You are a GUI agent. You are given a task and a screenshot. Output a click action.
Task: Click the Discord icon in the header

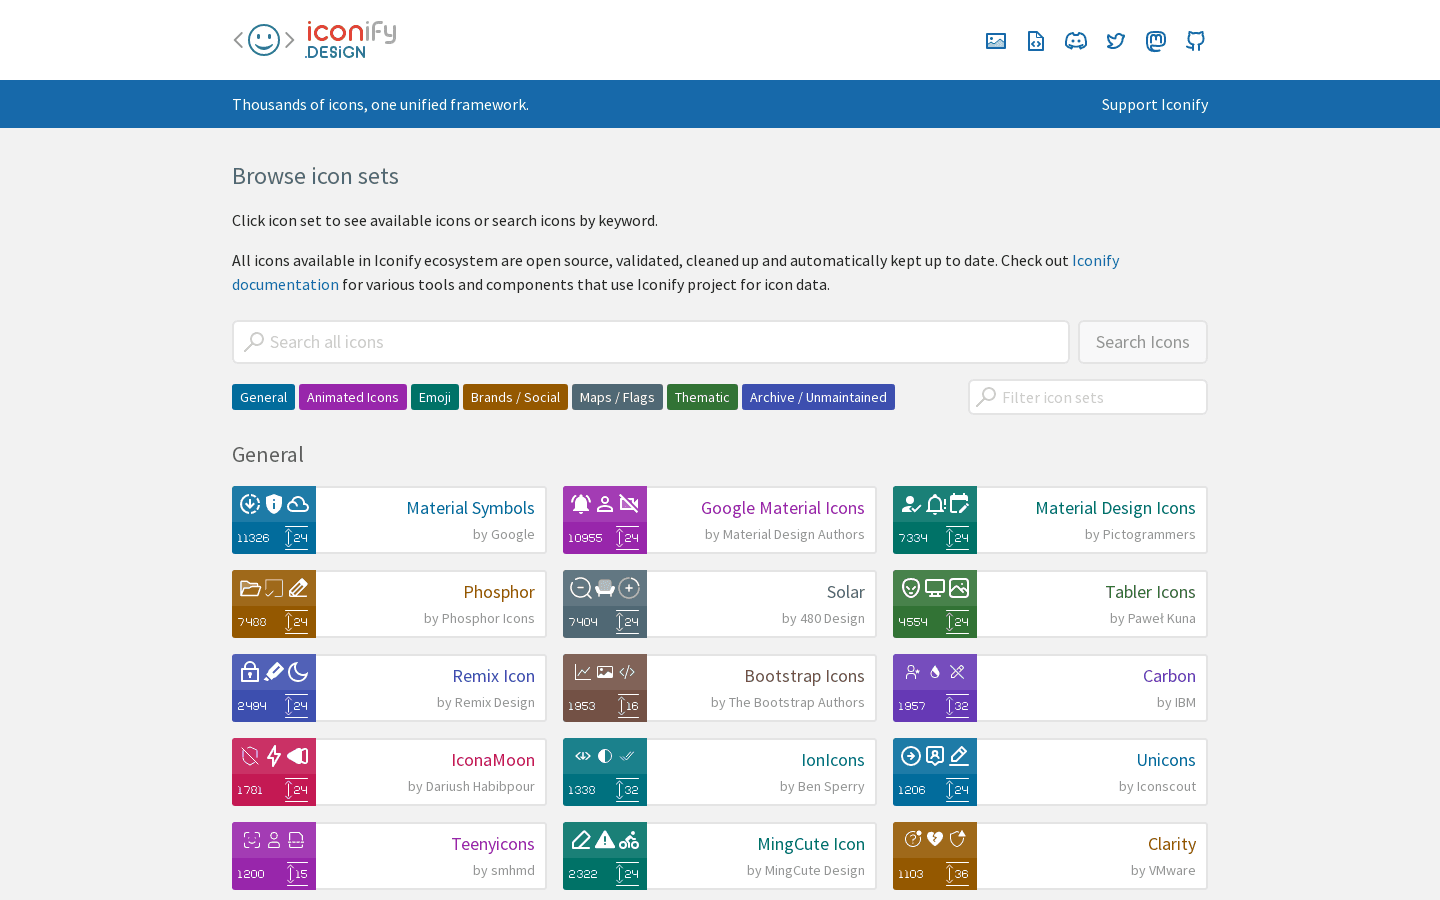point(1075,41)
